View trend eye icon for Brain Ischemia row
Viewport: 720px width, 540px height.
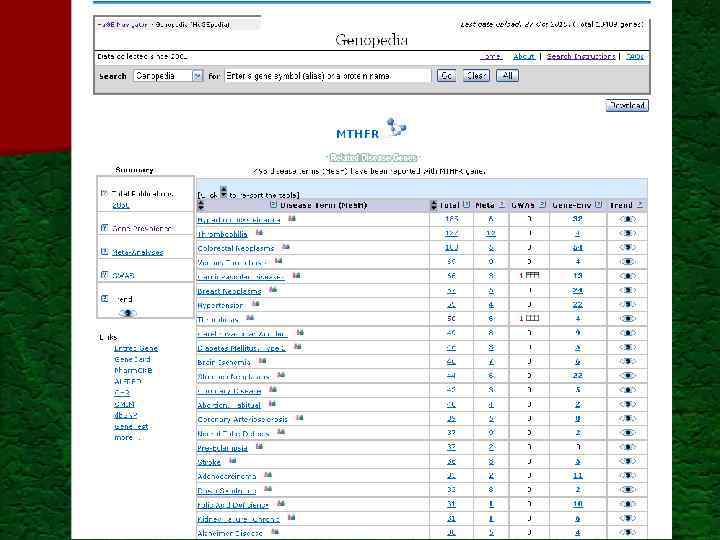(x=627, y=362)
